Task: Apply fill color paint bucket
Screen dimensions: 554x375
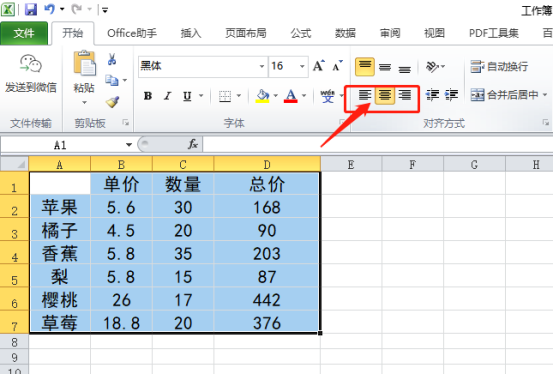Action: 263,96
